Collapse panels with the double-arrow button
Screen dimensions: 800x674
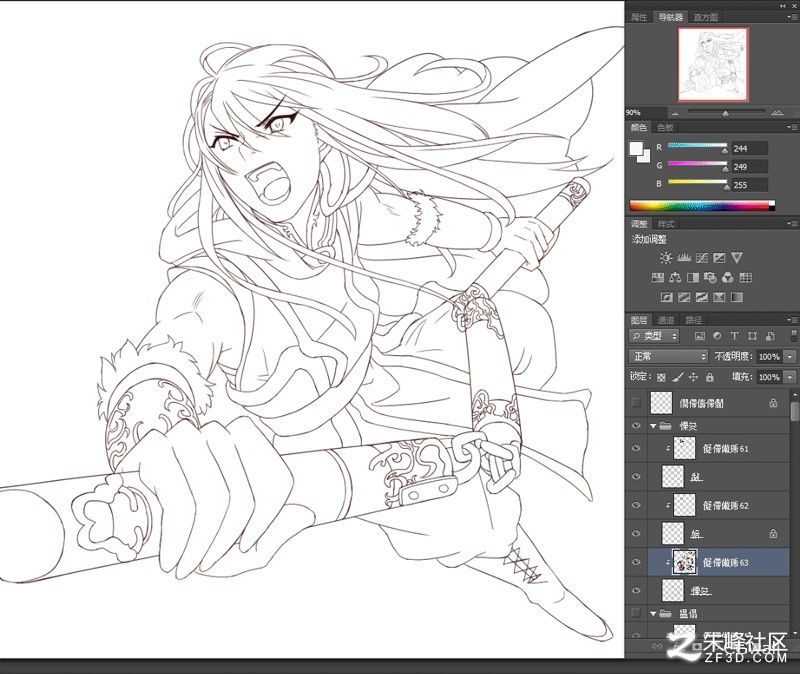click(783, 5)
